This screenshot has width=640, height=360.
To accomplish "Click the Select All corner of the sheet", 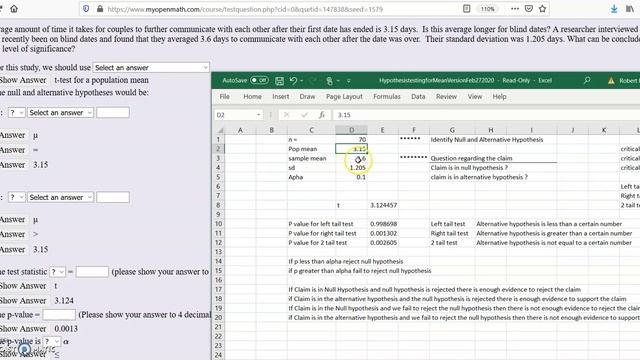I will (x=220, y=130).
